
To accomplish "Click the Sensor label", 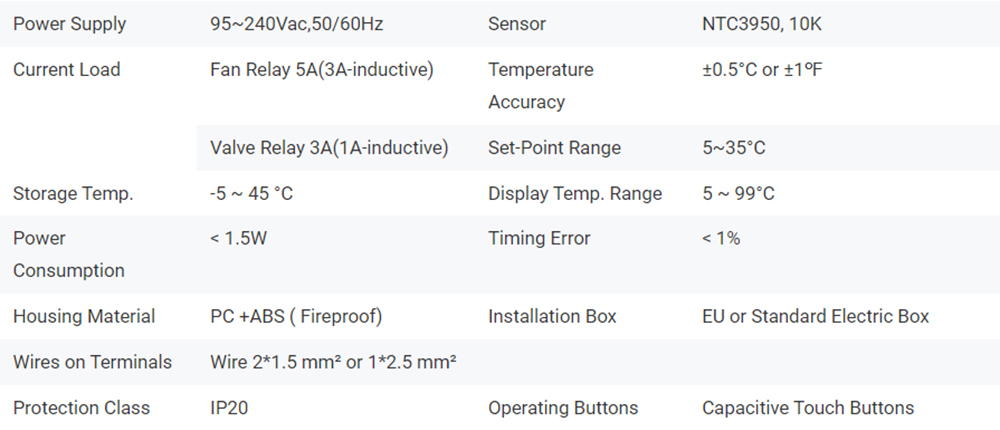I will [515, 24].
